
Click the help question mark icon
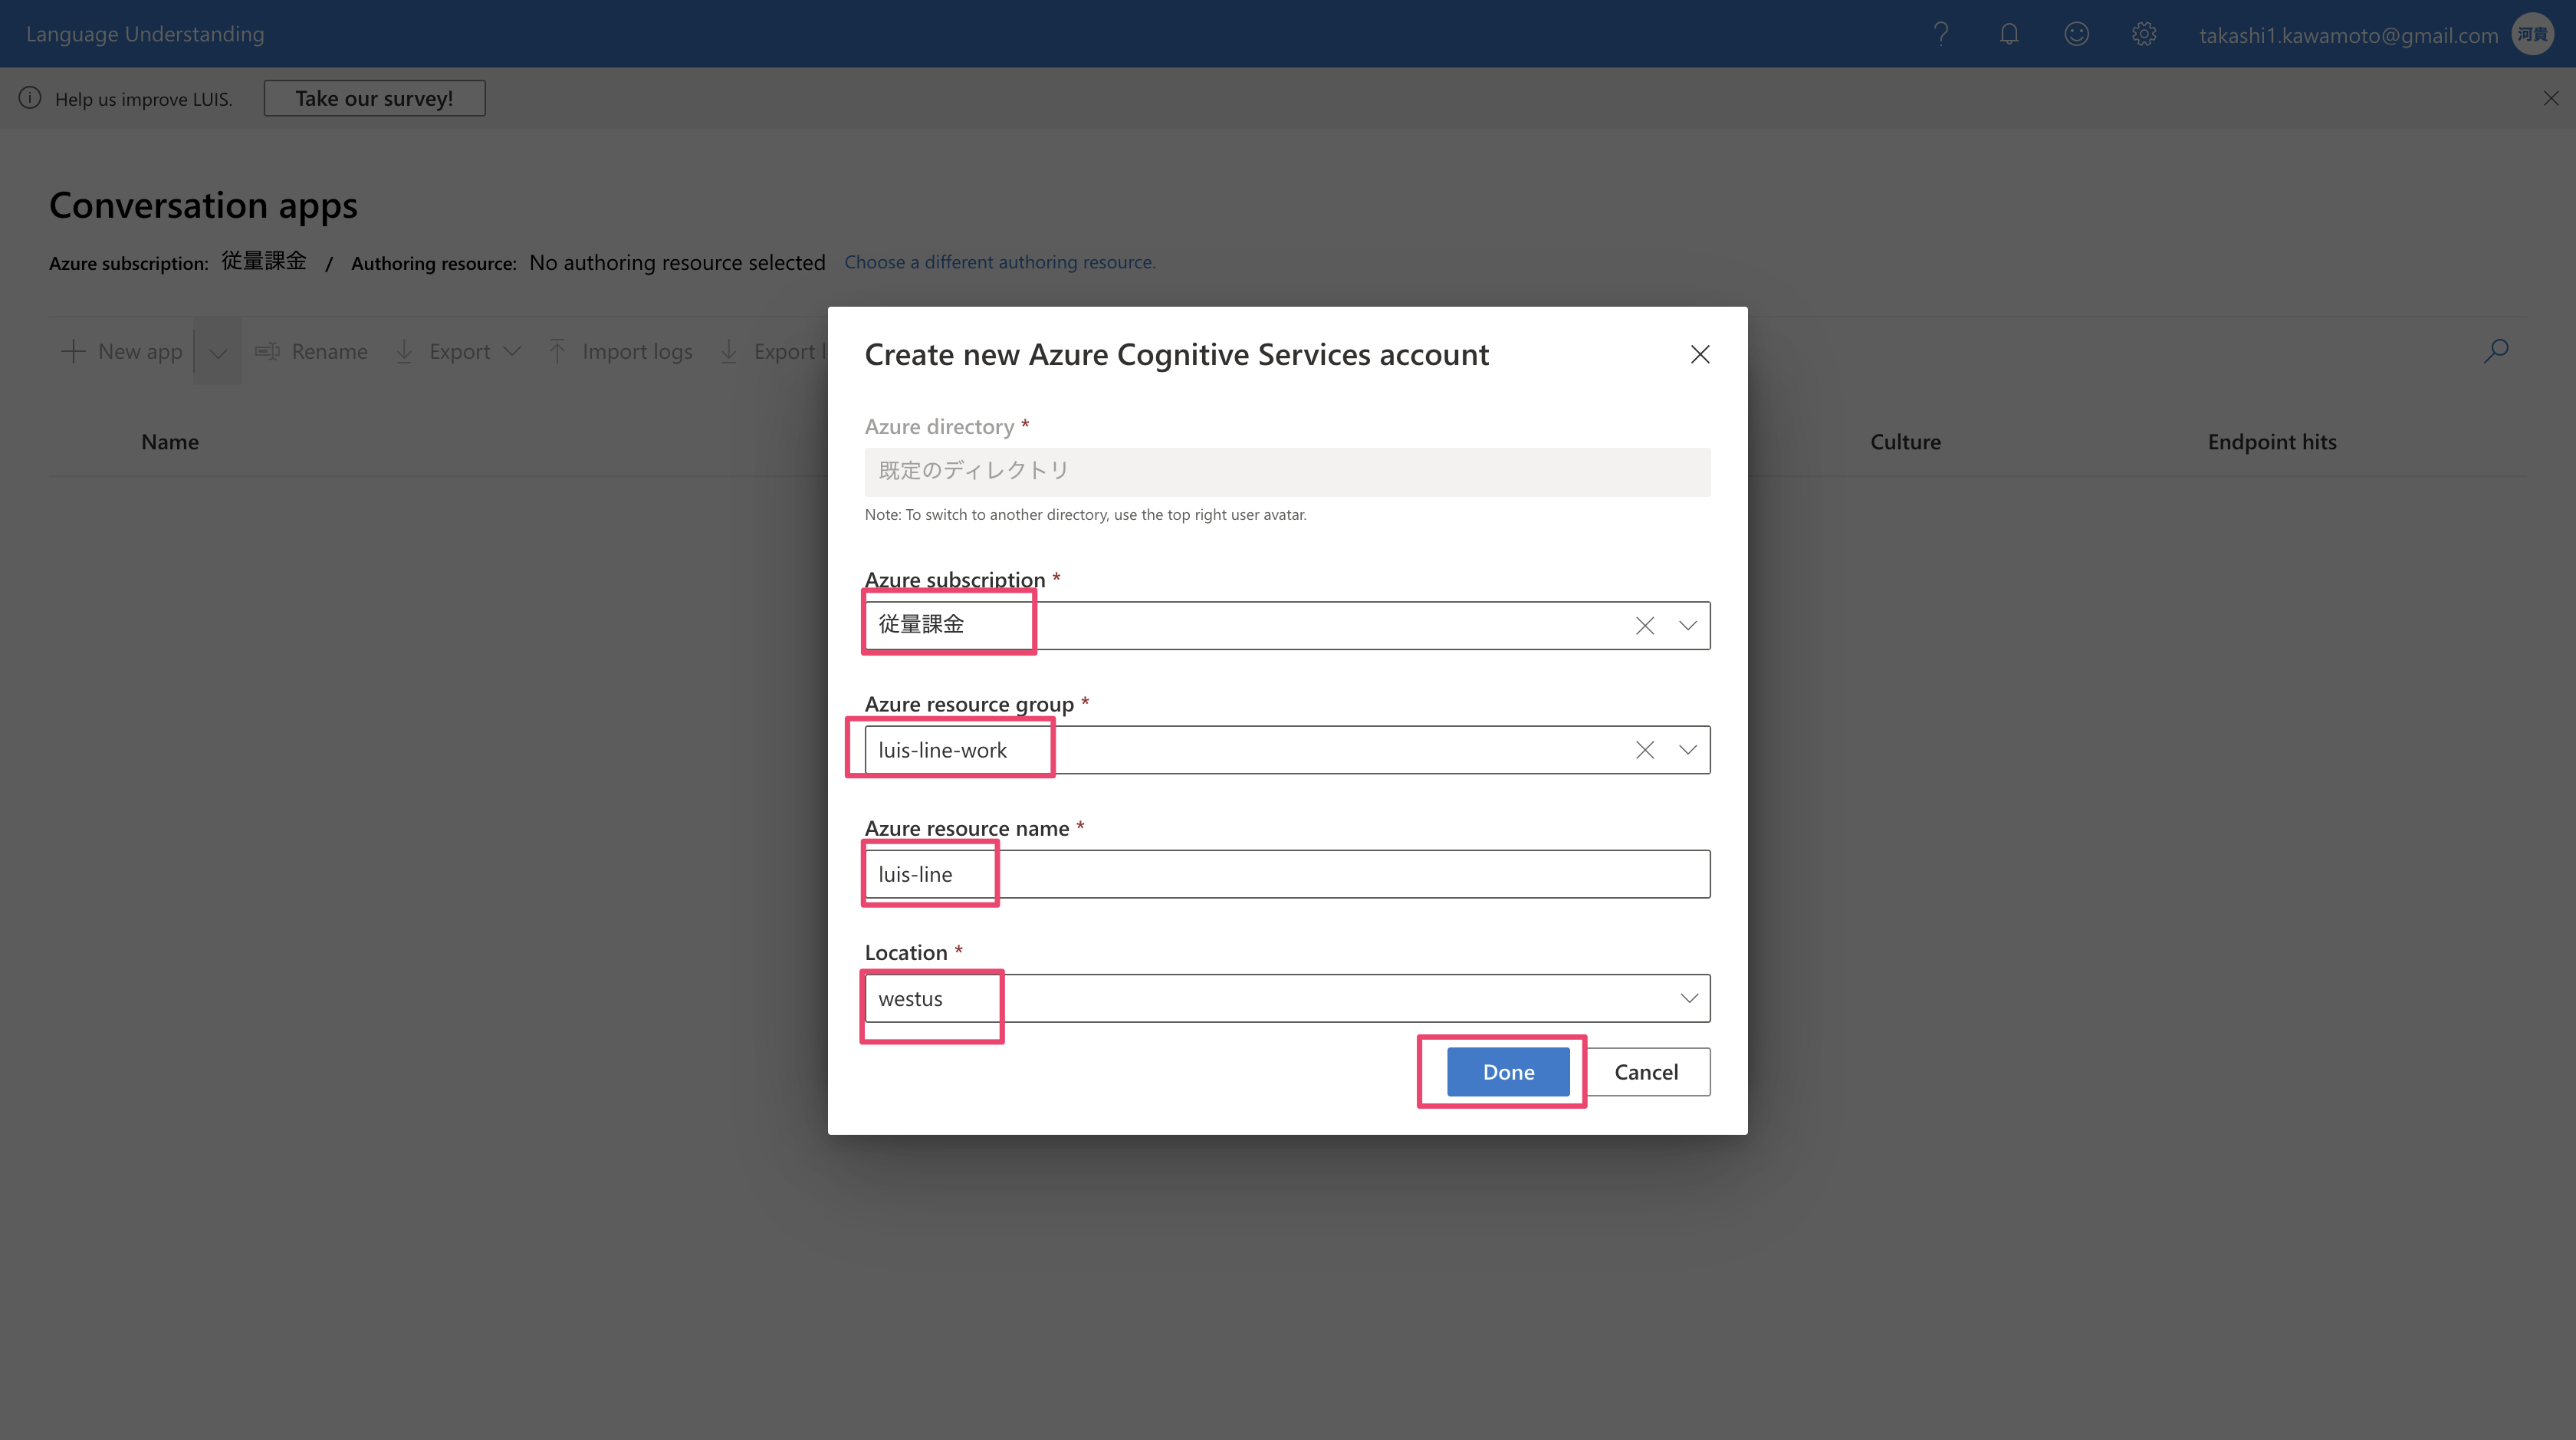(1941, 34)
